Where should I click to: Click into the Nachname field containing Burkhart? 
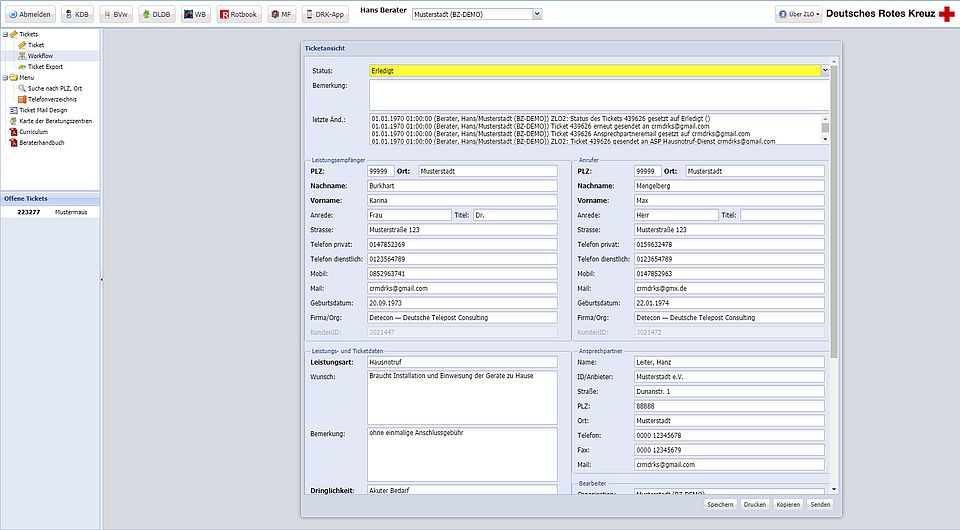coord(462,186)
